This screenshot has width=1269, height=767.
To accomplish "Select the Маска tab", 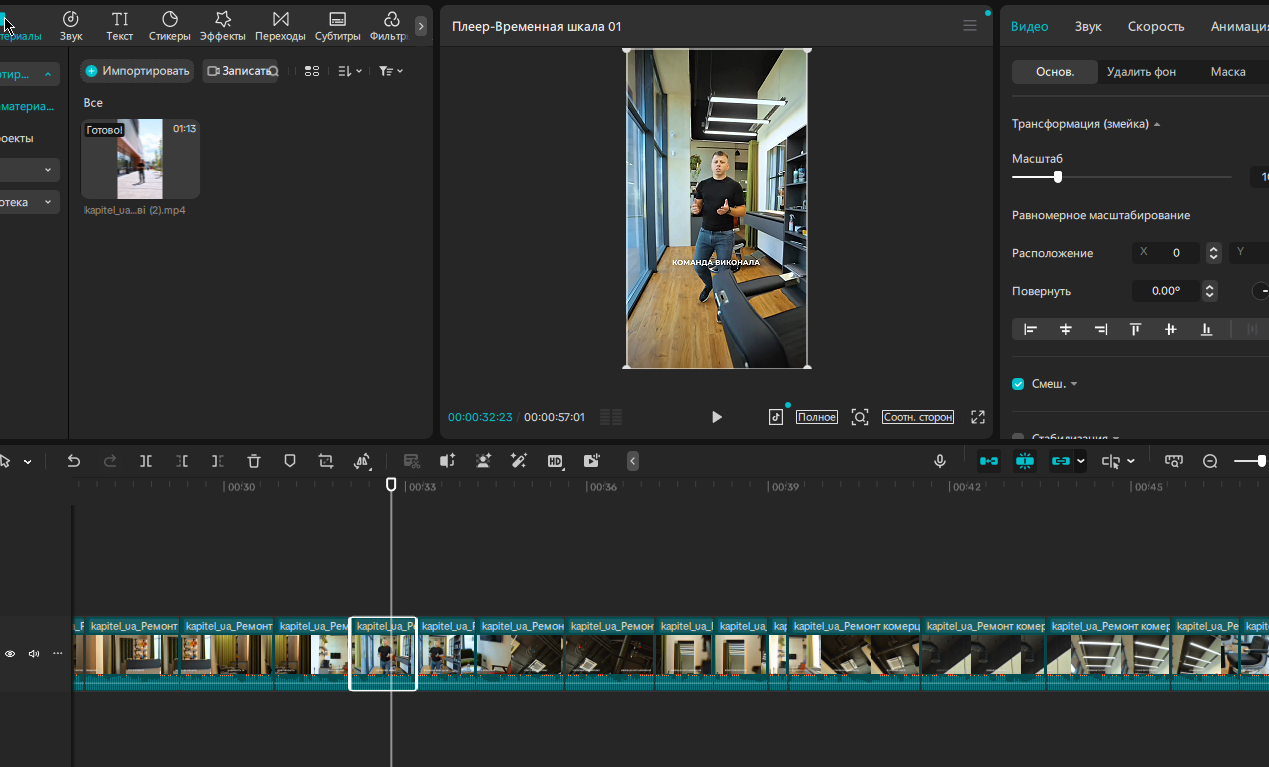I will tap(1228, 72).
